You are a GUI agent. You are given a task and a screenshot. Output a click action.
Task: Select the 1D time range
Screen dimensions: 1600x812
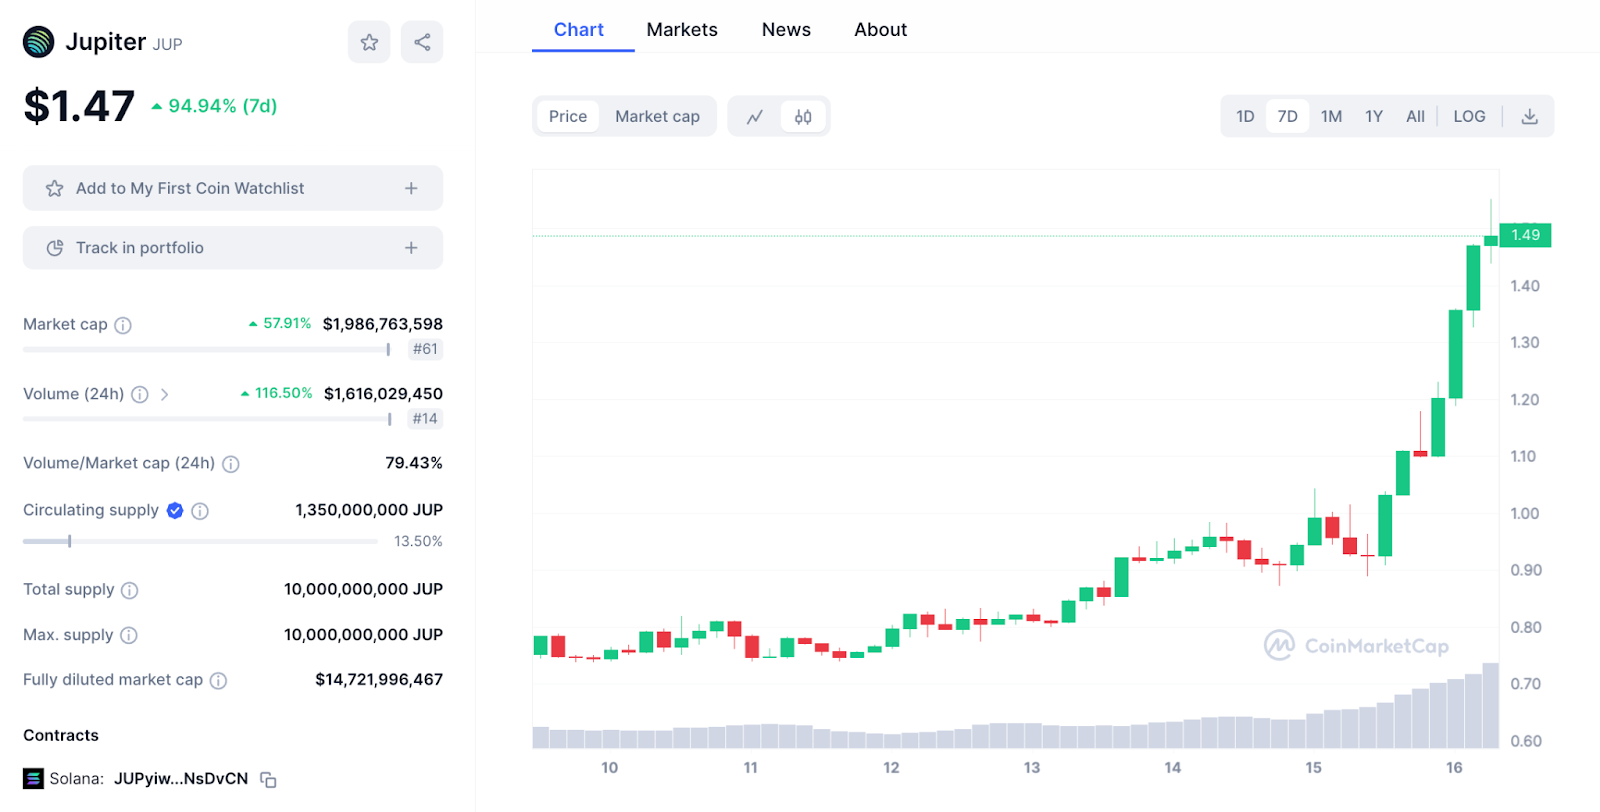[1244, 117]
